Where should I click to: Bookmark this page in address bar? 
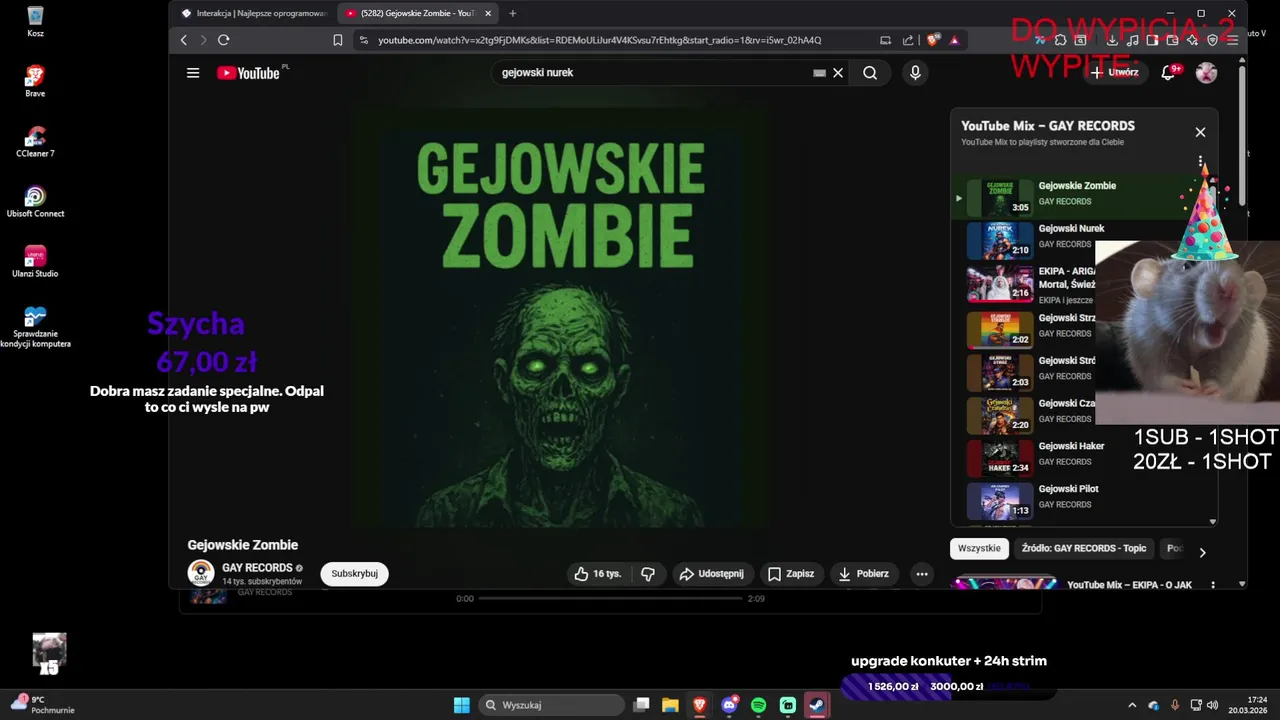point(338,40)
